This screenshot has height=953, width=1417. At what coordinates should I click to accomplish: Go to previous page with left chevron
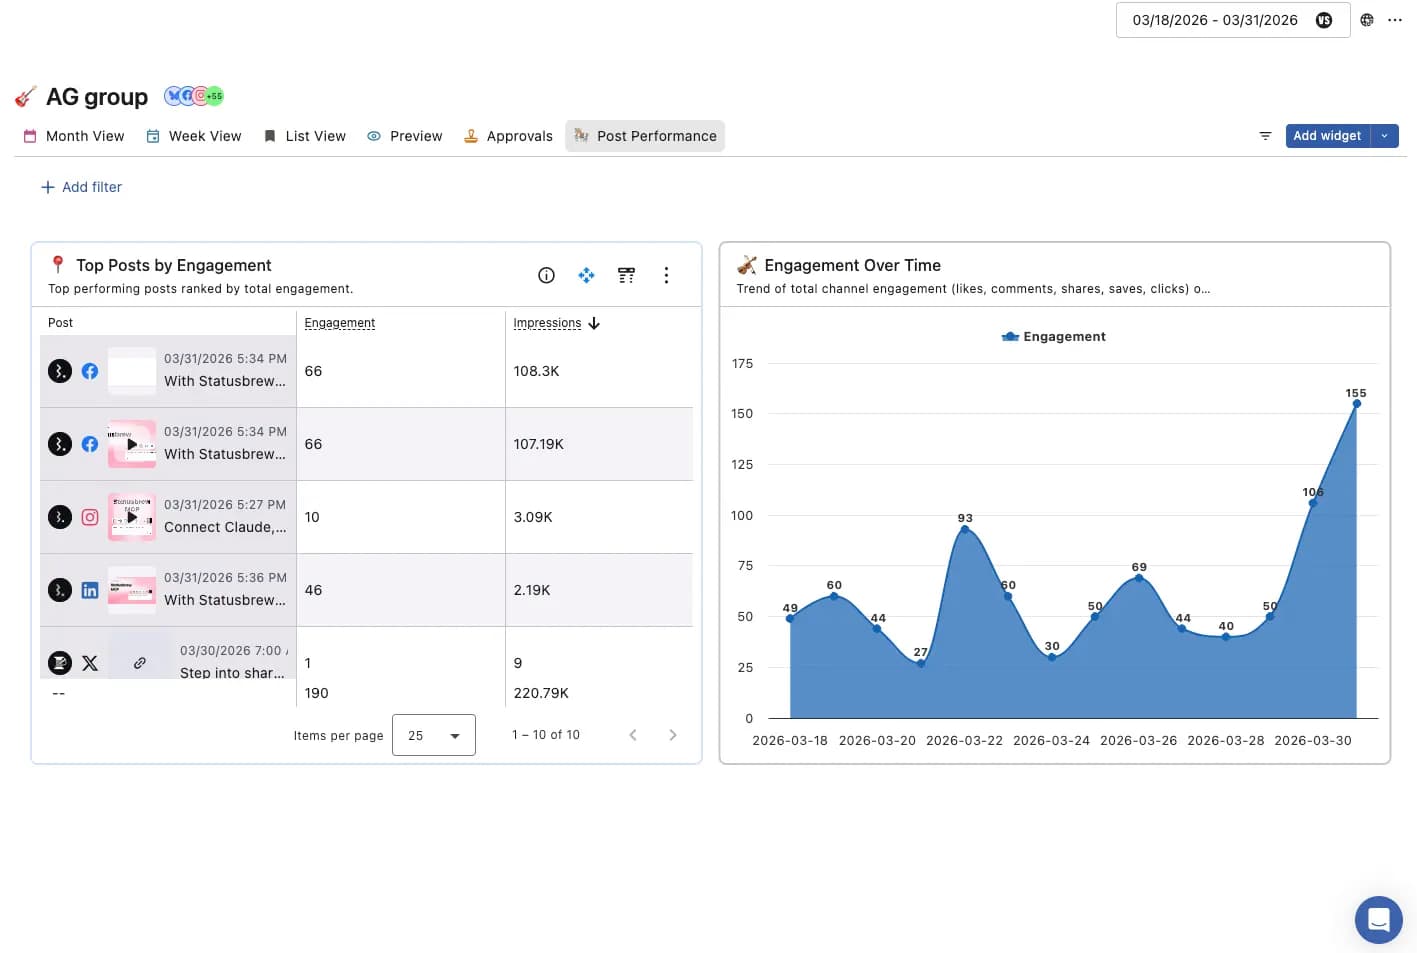pos(633,735)
